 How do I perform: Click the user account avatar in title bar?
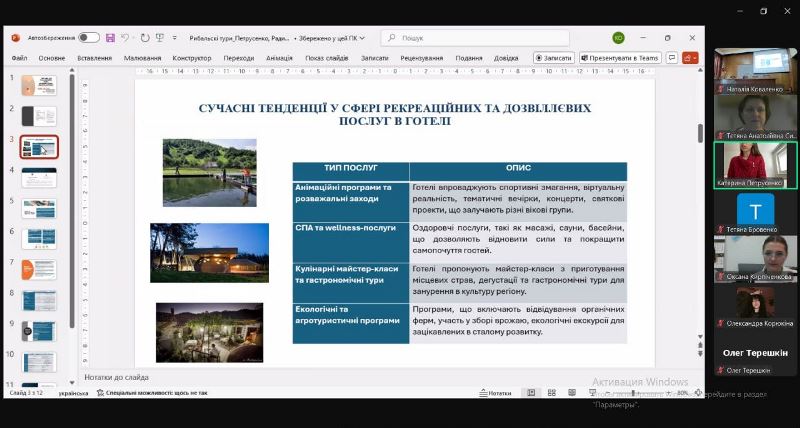click(618, 38)
